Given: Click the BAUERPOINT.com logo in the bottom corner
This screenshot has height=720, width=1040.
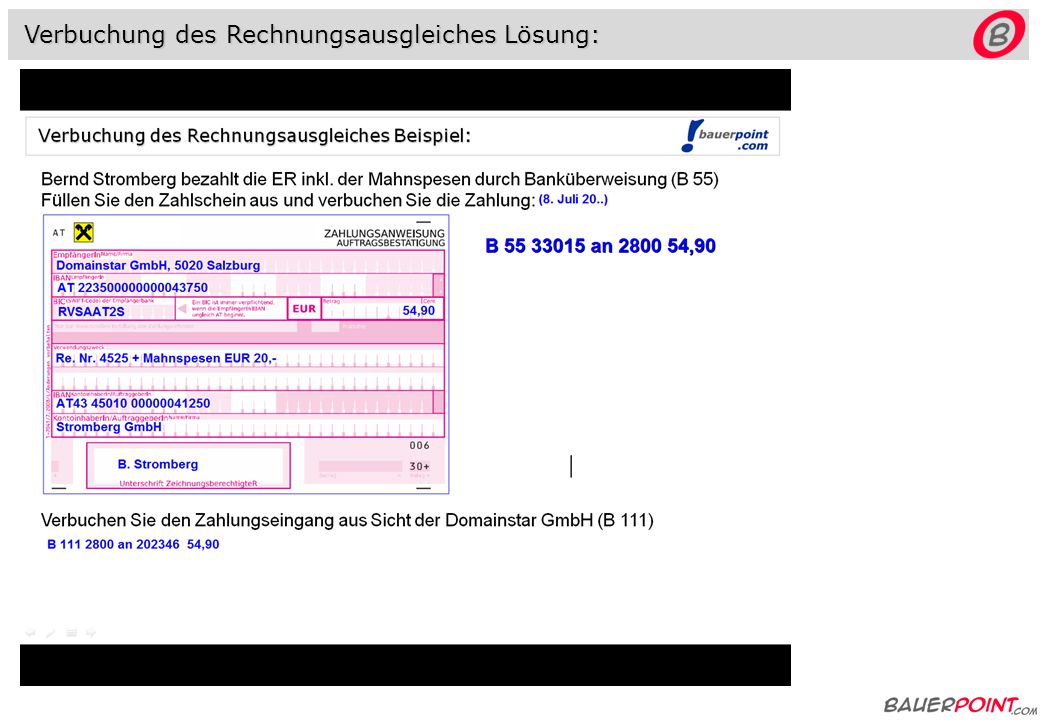Looking at the screenshot, I should [960, 704].
